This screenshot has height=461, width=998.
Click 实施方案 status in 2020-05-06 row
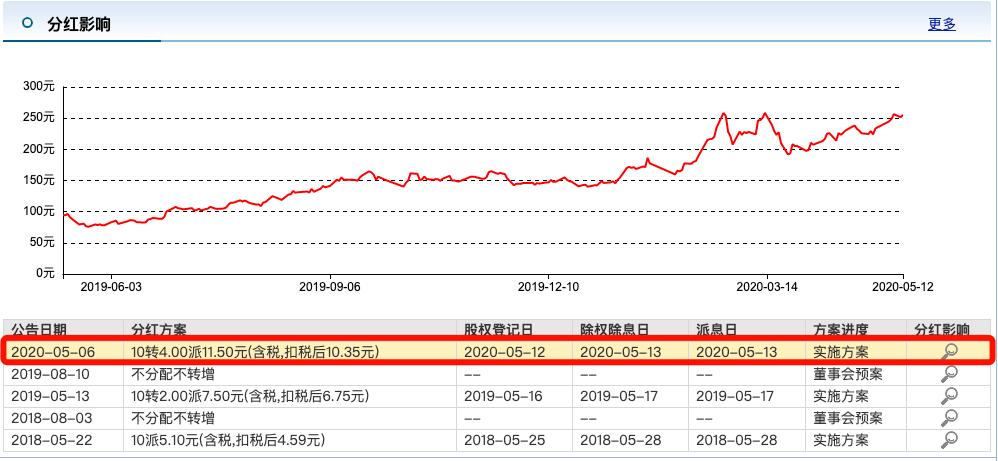pos(841,351)
